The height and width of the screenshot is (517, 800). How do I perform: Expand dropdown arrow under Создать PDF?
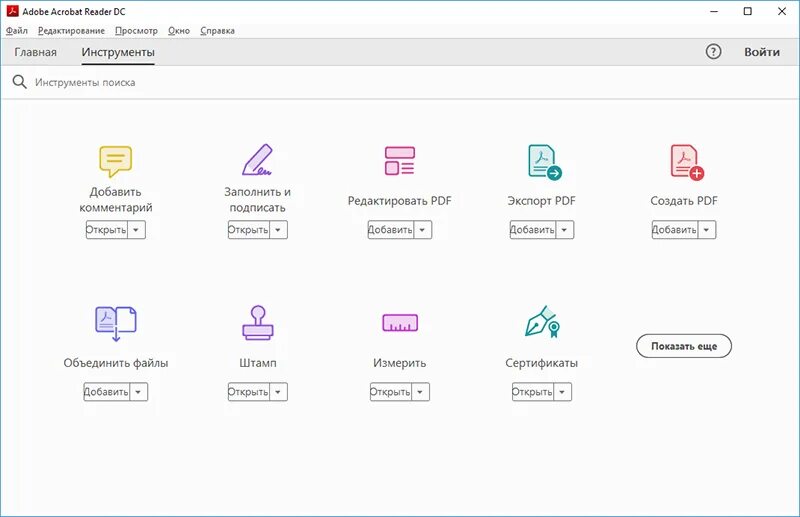point(707,230)
